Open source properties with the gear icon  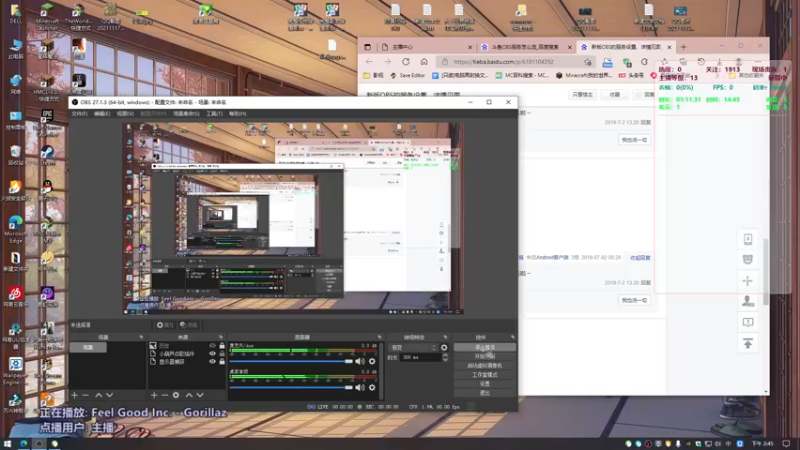176,395
